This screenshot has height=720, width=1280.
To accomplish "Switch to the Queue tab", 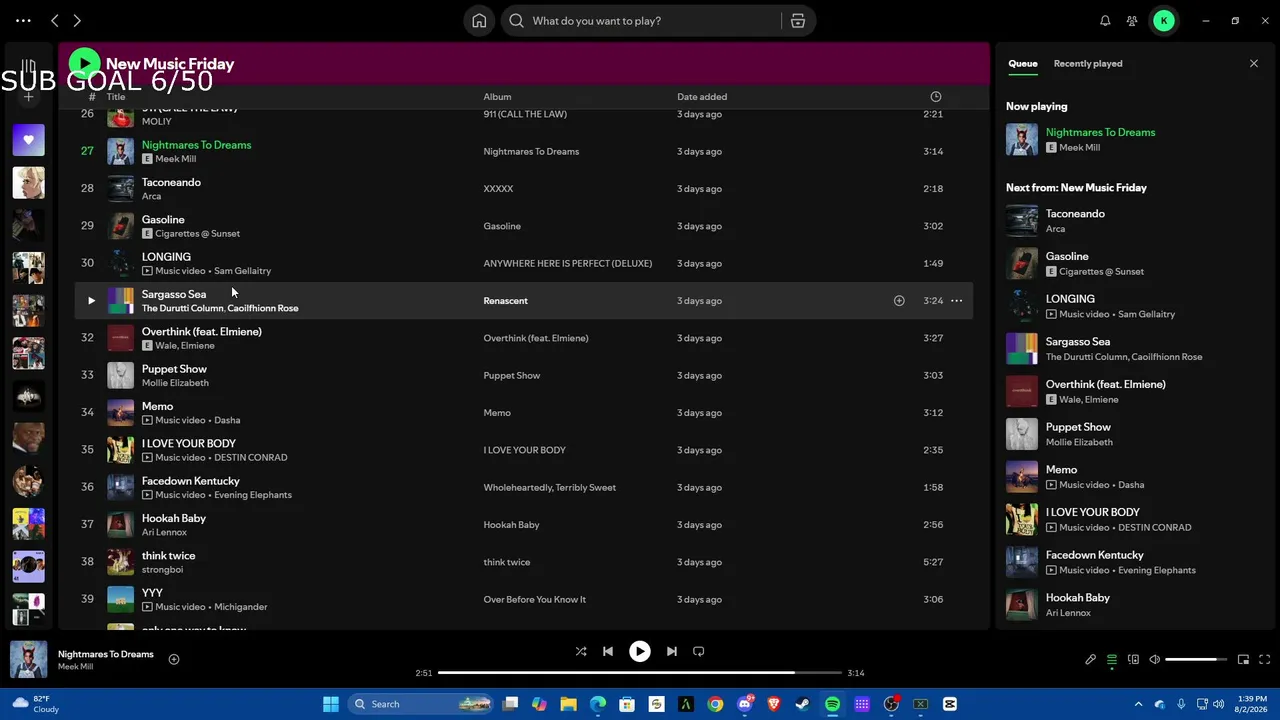I will 1022,63.
